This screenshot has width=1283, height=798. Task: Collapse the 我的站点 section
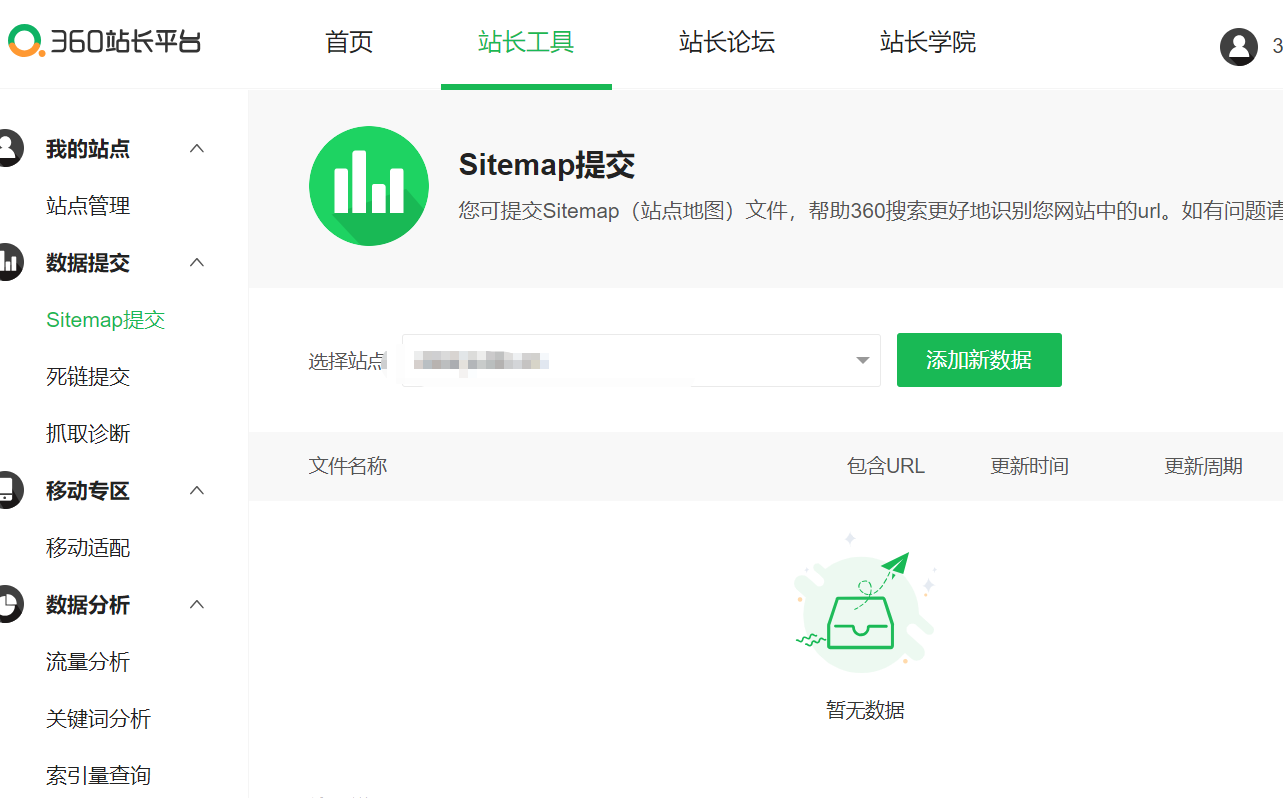(196, 148)
